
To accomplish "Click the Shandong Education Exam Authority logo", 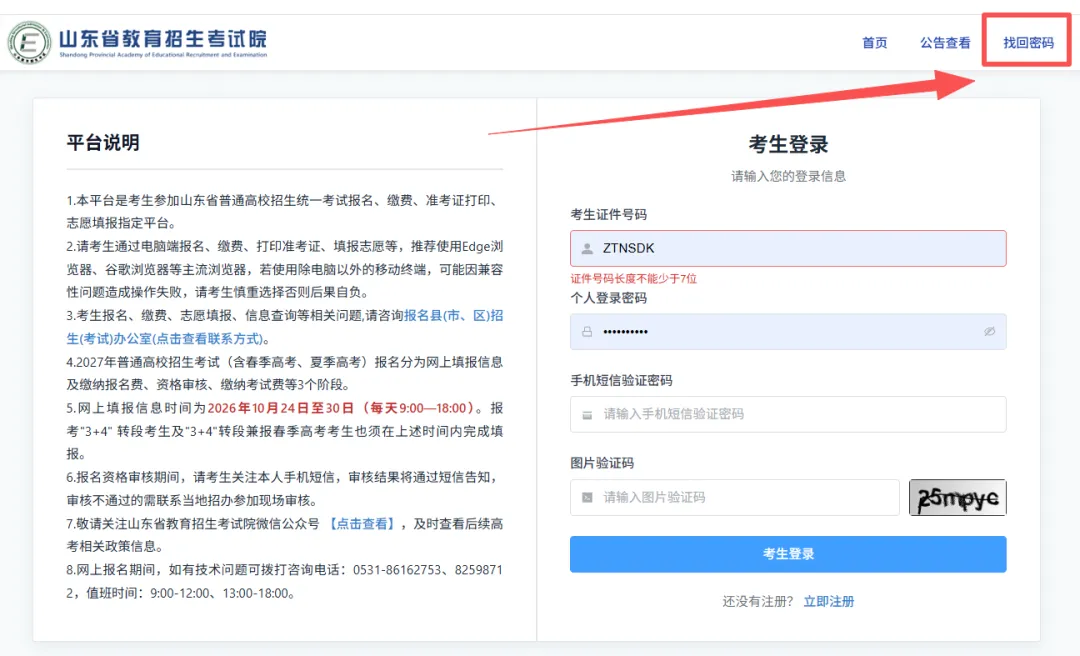I will (29, 43).
